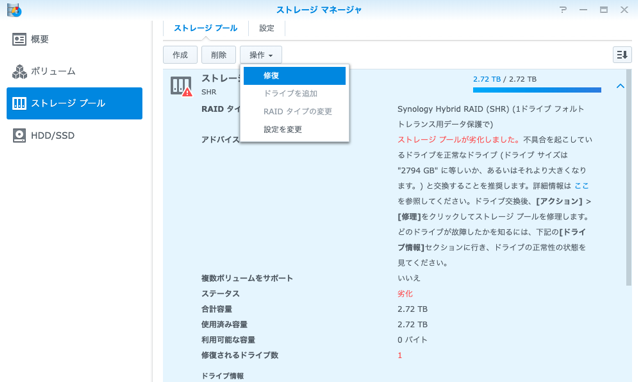Collapse the storage pool details chevron
The image size is (638, 382).
(620, 86)
